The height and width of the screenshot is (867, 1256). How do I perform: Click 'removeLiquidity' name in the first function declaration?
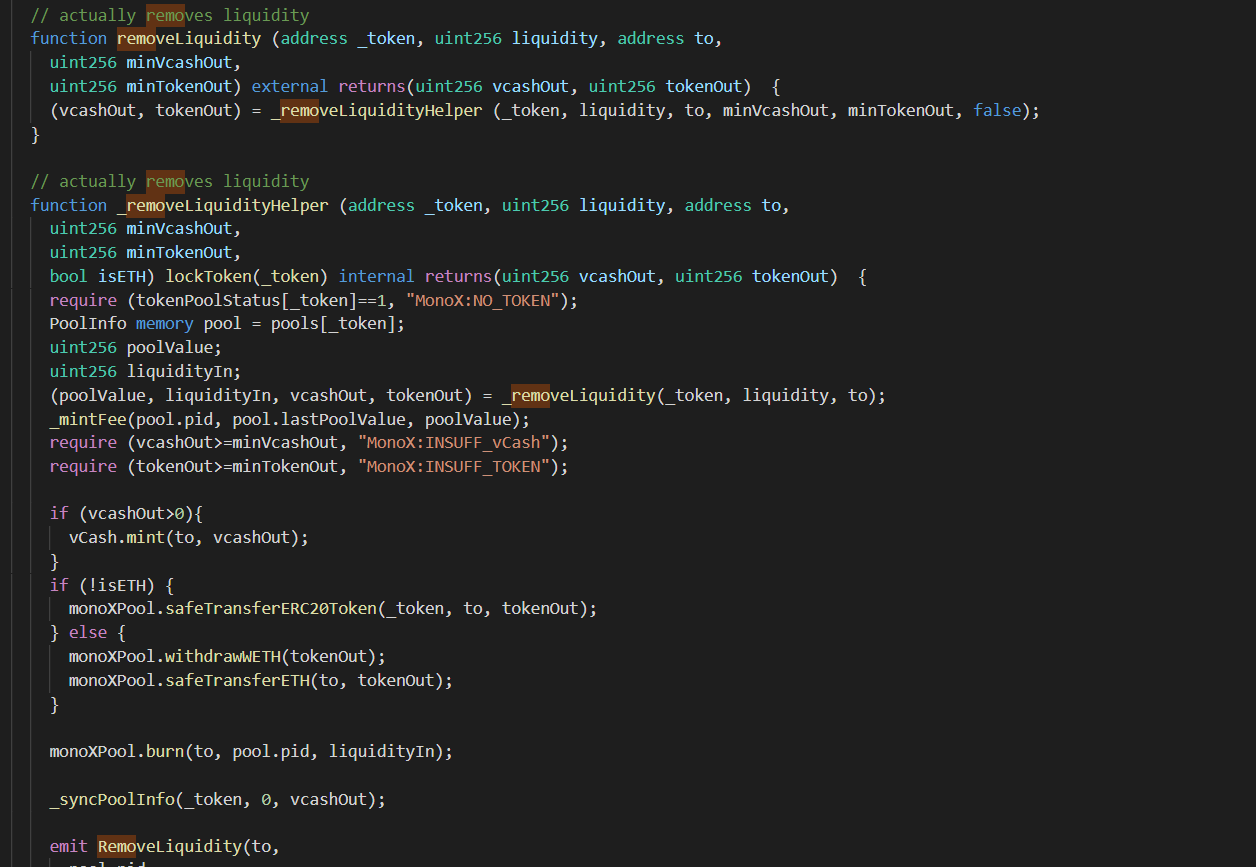coord(189,39)
